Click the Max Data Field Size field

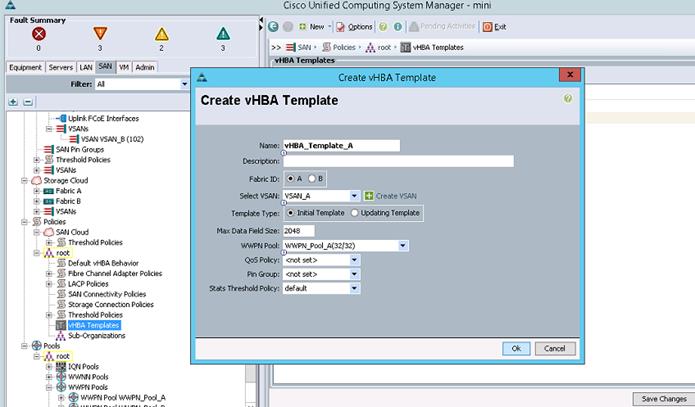tap(298, 231)
